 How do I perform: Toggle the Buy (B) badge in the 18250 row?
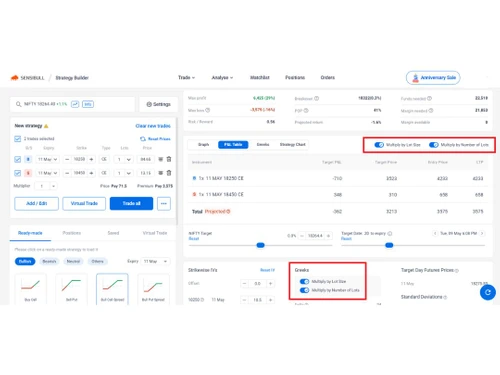coord(28,159)
